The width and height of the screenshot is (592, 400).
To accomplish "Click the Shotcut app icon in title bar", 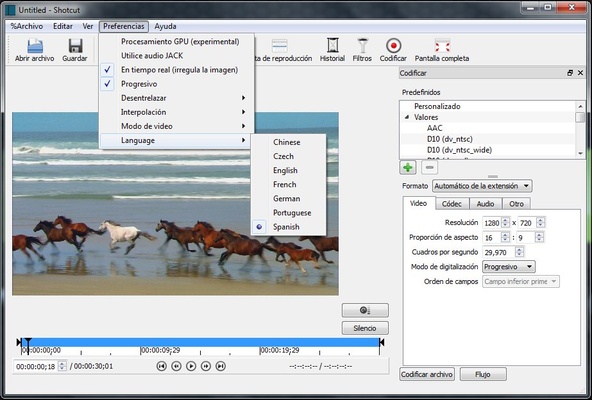I will (x=10, y=9).
